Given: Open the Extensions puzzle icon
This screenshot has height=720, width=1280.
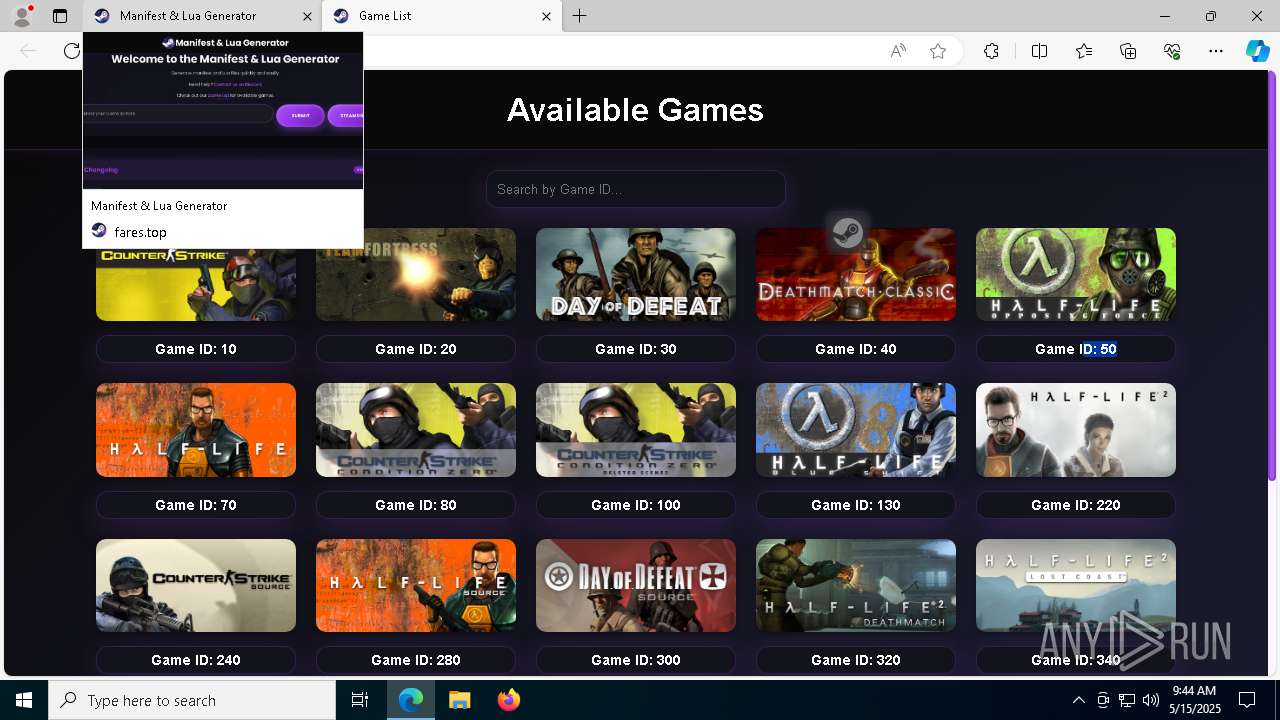Looking at the screenshot, I should click(x=991, y=51).
